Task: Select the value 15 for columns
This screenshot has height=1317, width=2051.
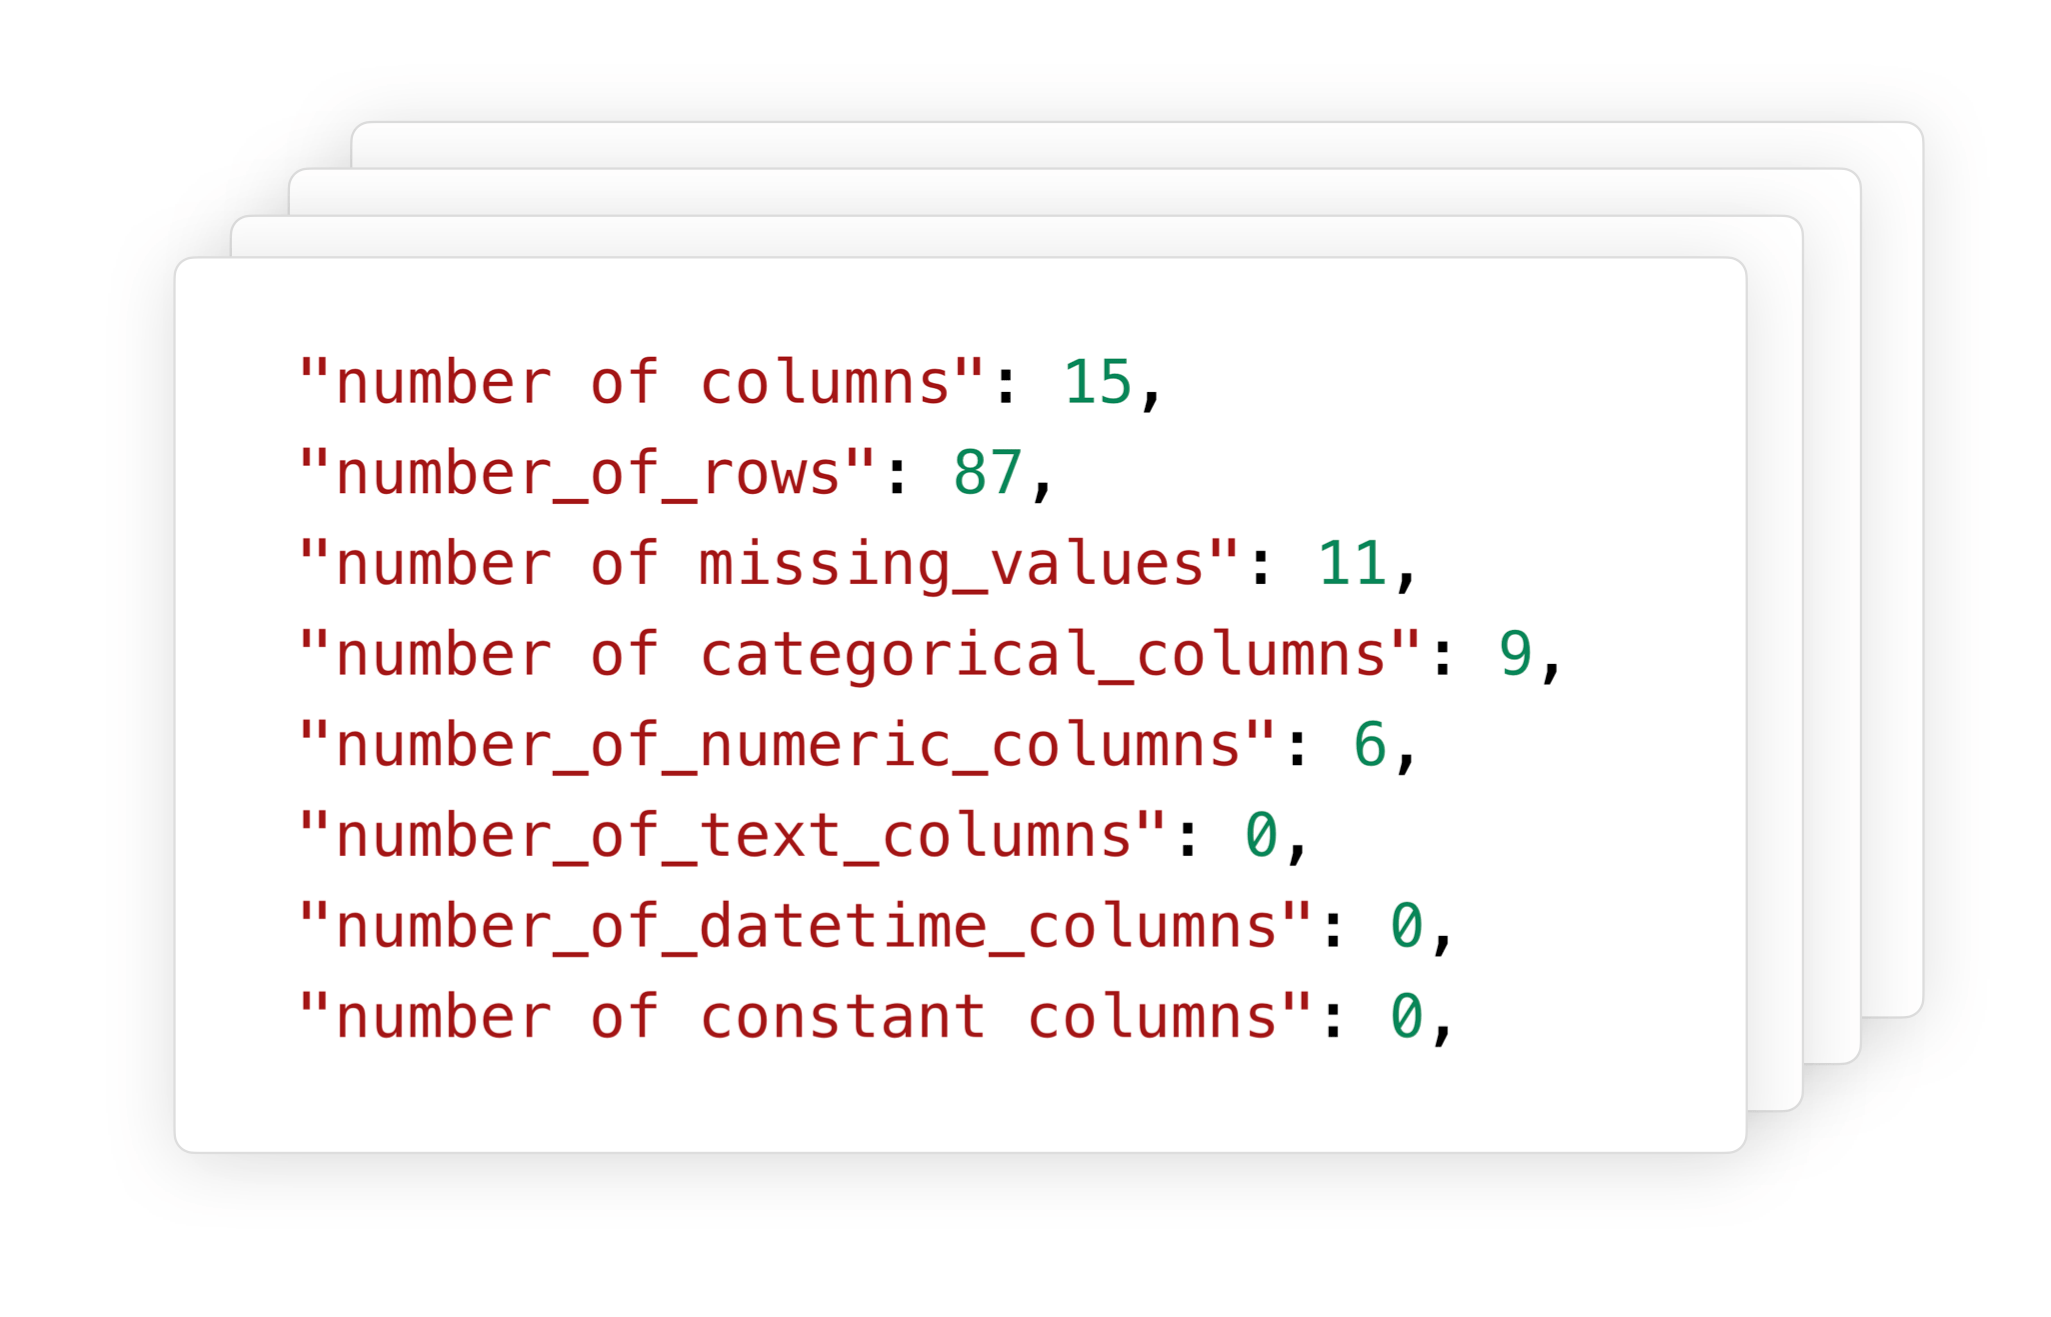Action: pos(1097,382)
